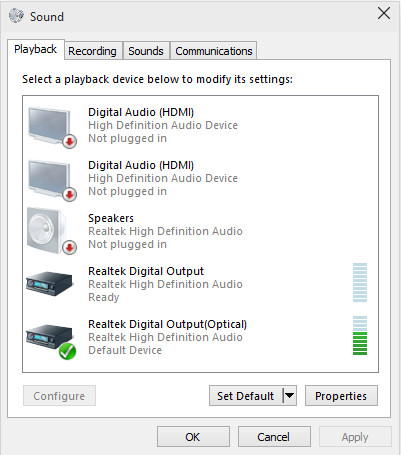Select the first Digital Audio (HDMI) monitor icon
The height and width of the screenshot is (455, 401).
pos(52,127)
